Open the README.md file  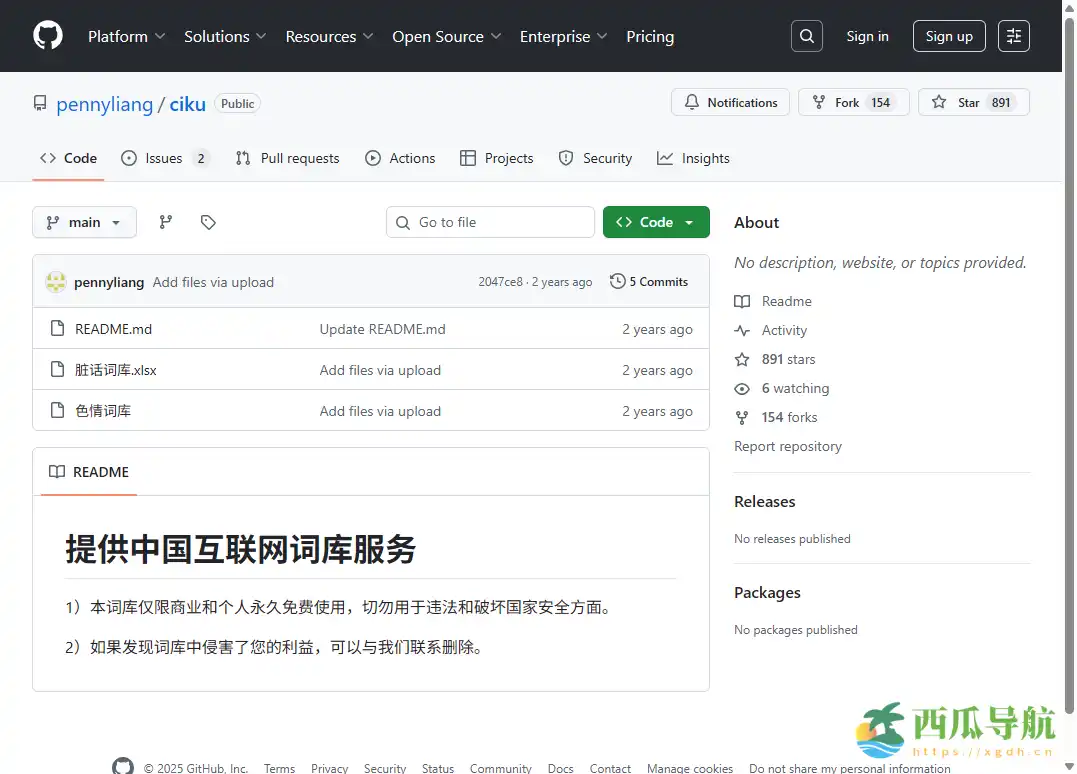(x=111, y=328)
